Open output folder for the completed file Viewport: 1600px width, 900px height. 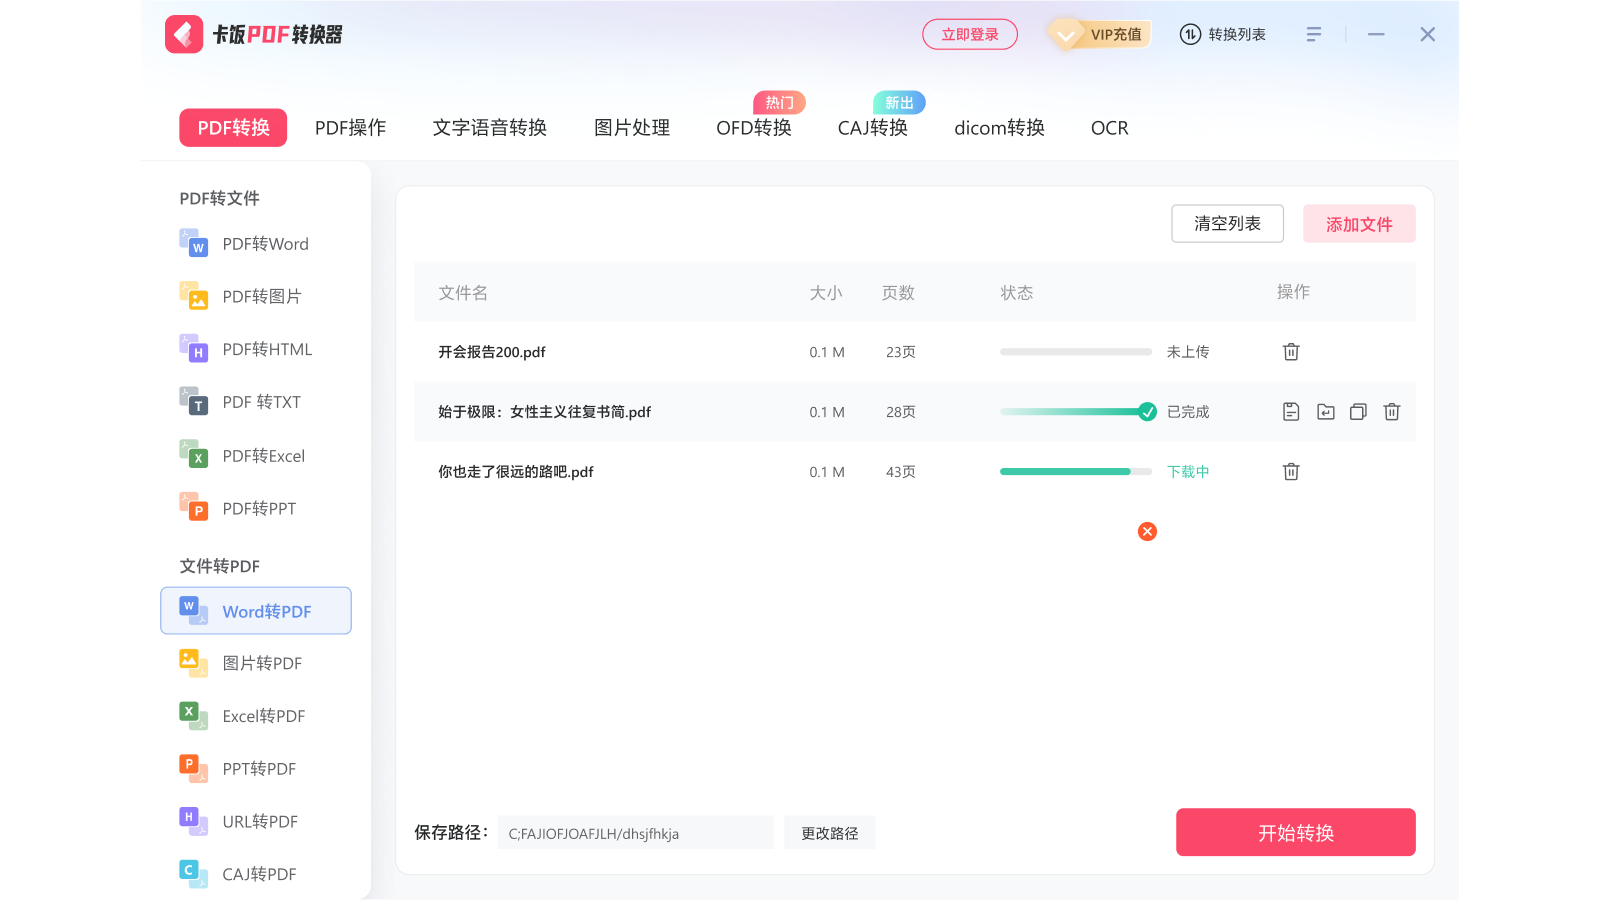point(1325,411)
